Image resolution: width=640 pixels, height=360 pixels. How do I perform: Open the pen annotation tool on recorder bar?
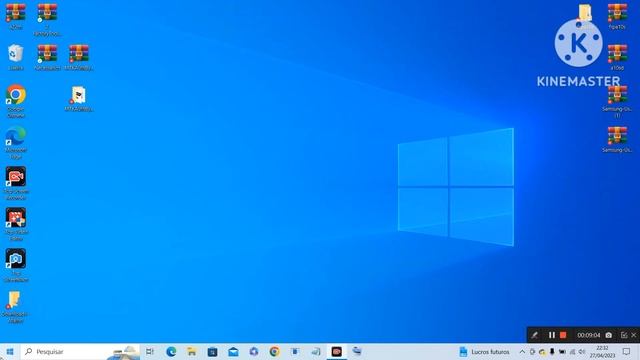pos(534,335)
